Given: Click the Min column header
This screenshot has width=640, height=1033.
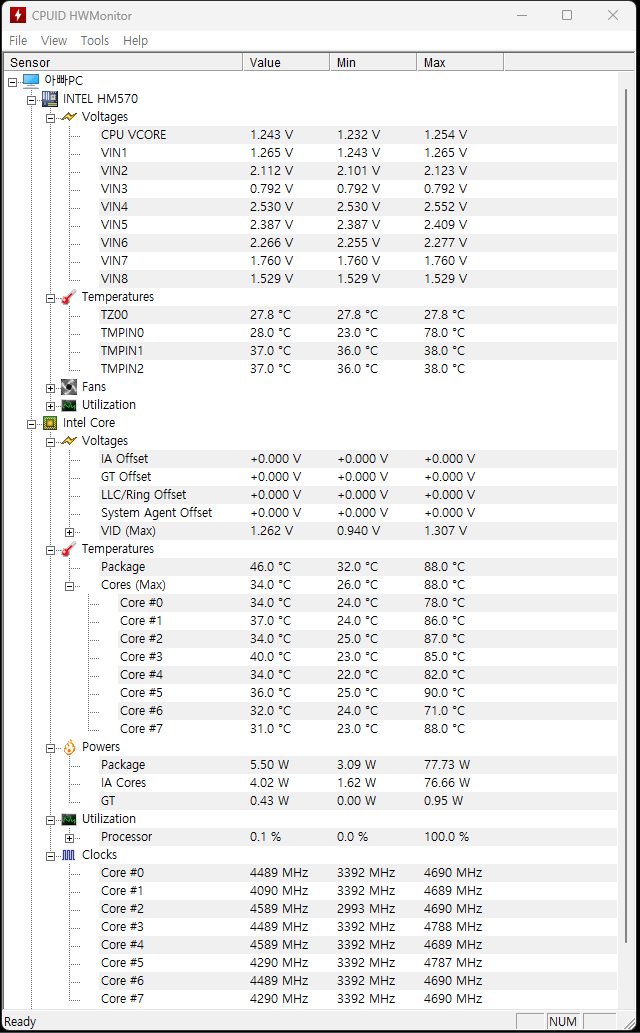Looking at the screenshot, I should [373, 63].
